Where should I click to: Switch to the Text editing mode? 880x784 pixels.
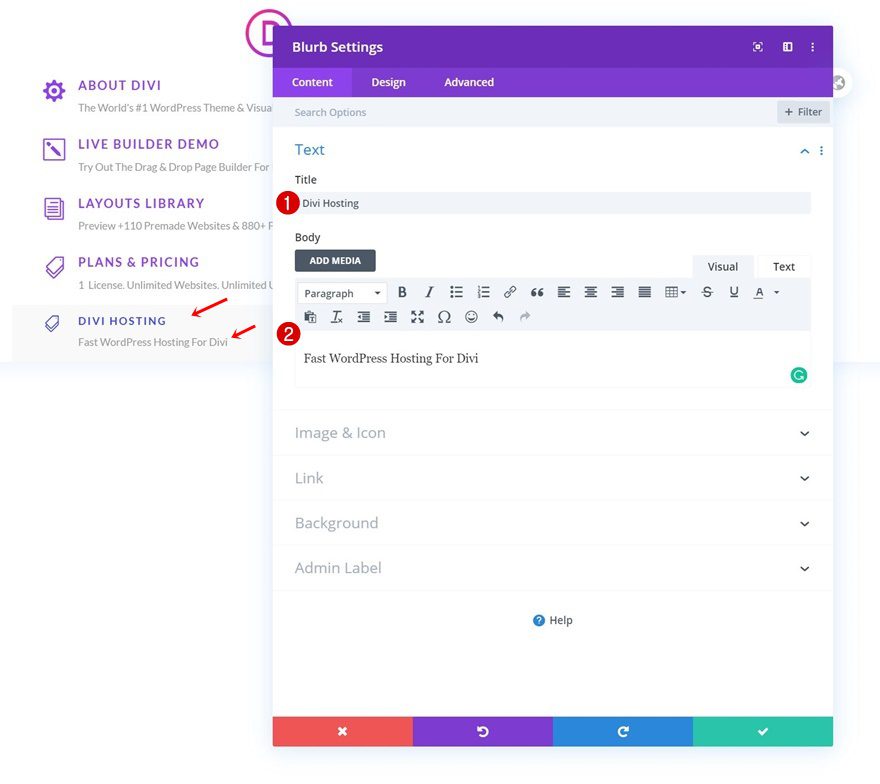coord(783,266)
